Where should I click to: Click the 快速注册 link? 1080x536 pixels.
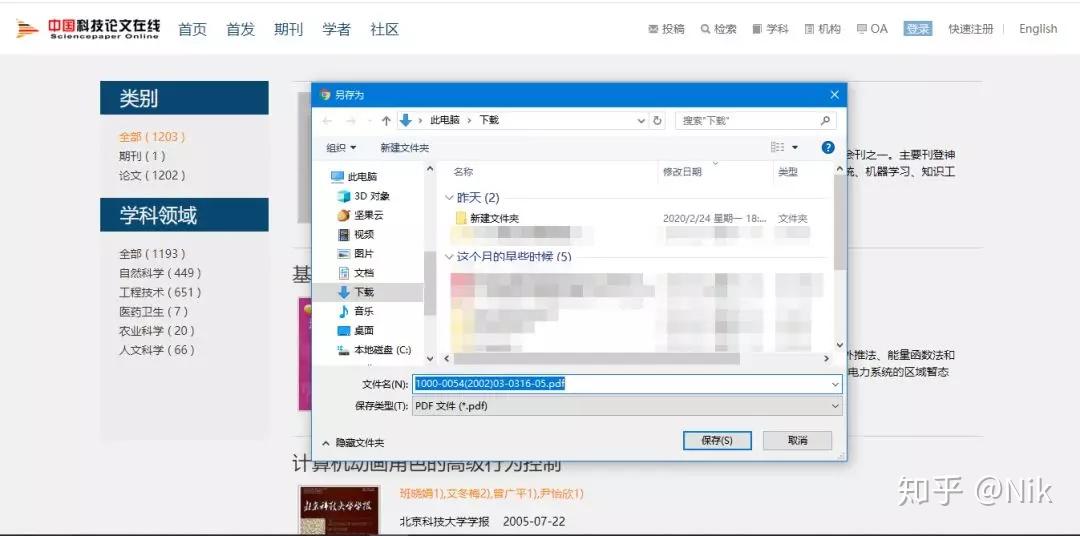970,29
